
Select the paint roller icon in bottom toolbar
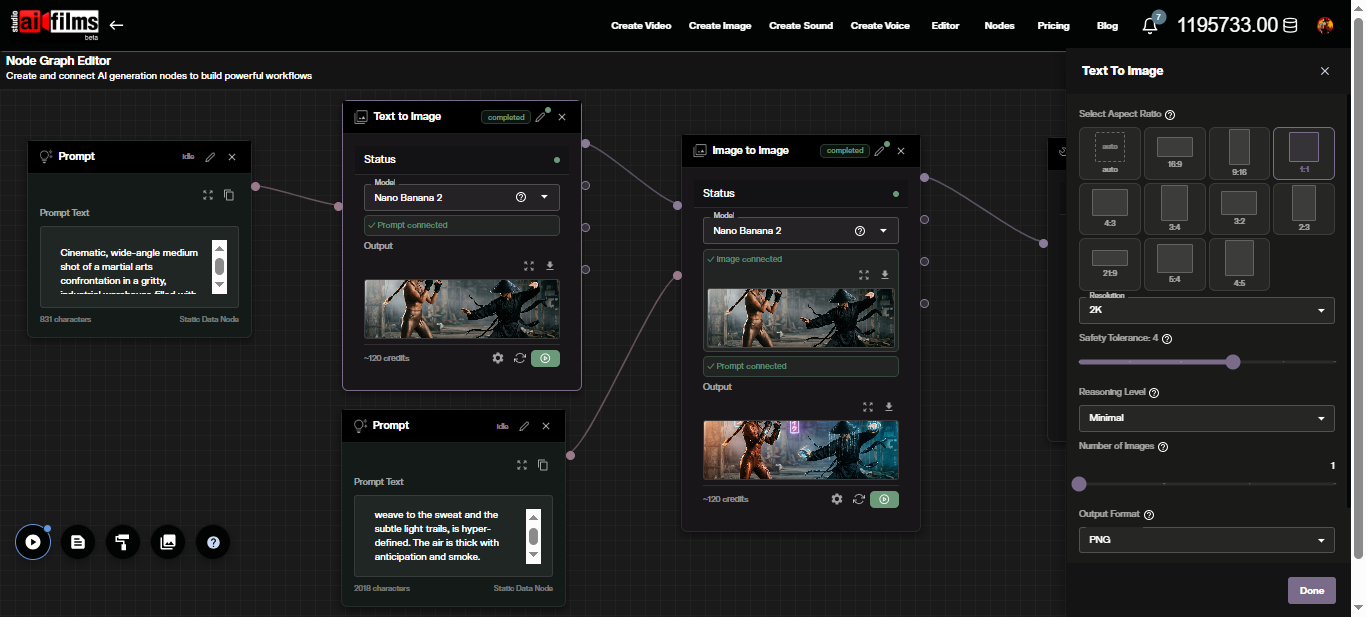point(123,542)
